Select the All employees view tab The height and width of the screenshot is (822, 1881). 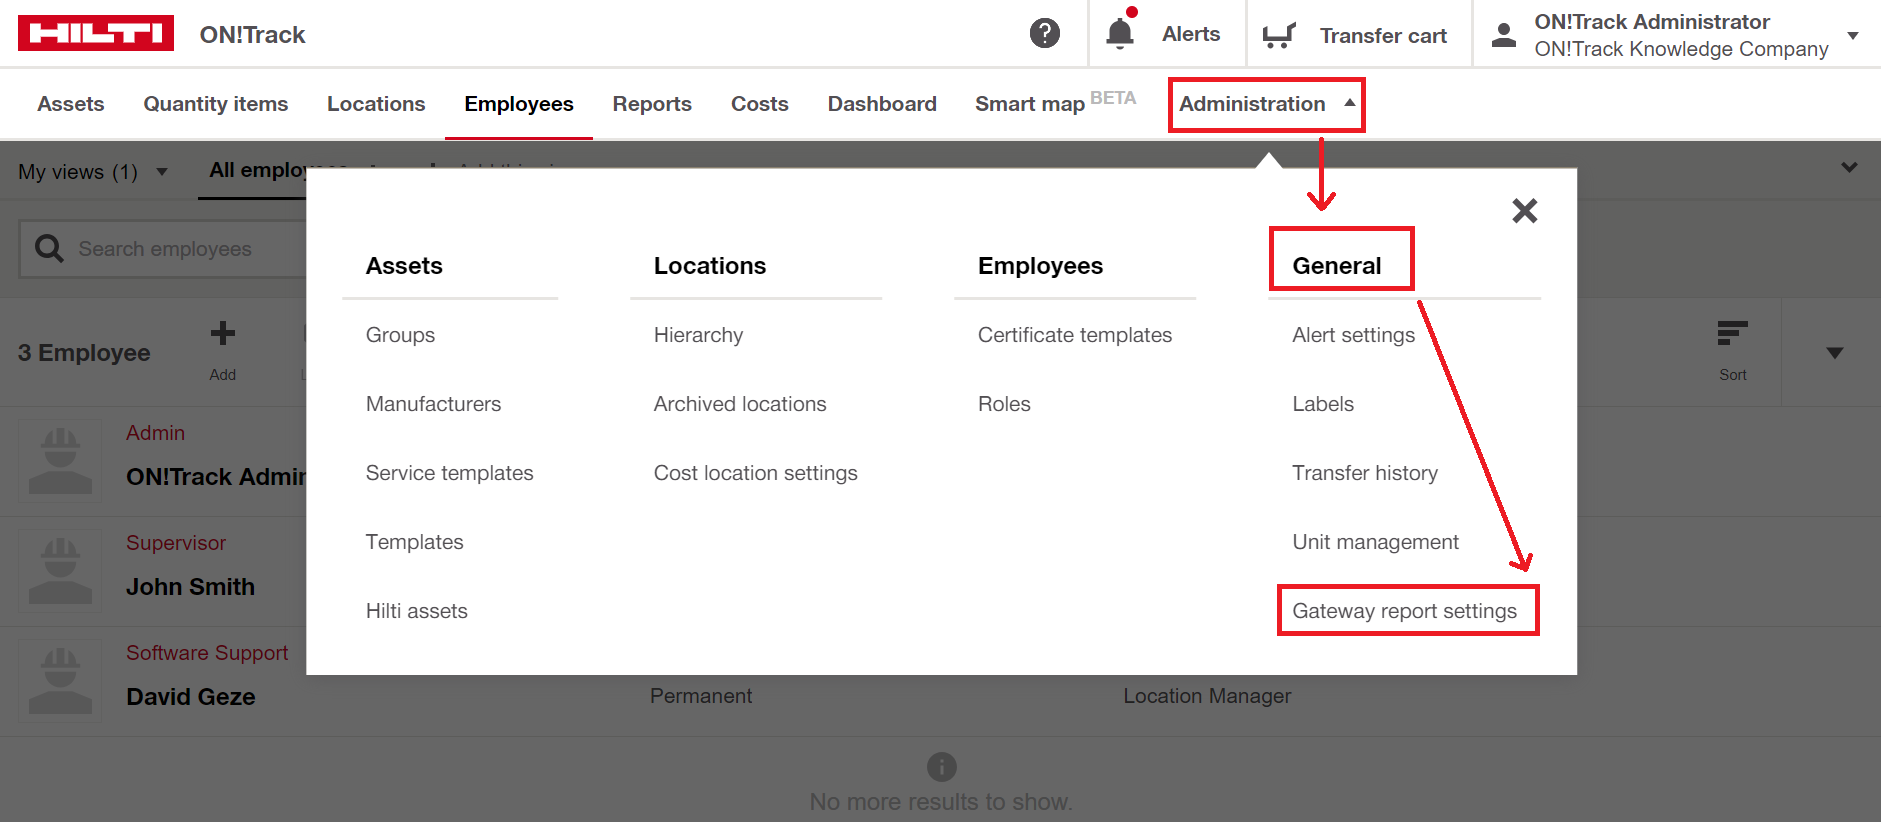(257, 170)
